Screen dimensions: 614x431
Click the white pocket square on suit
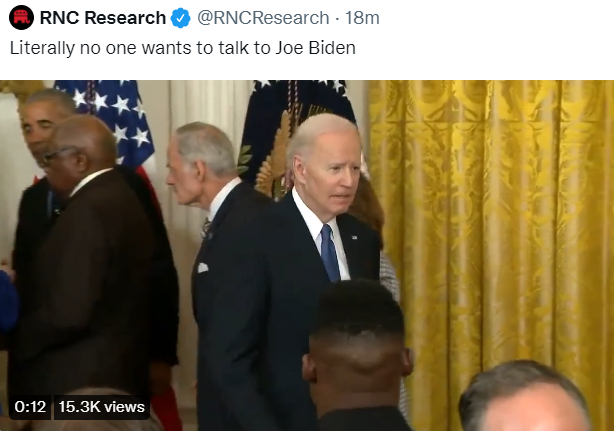[202, 268]
